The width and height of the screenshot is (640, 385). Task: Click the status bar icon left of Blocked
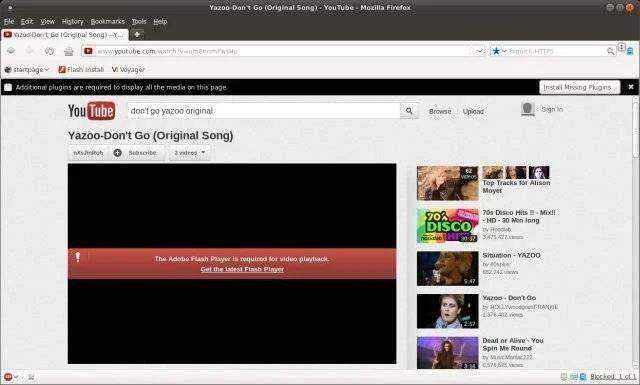point(583,377)
